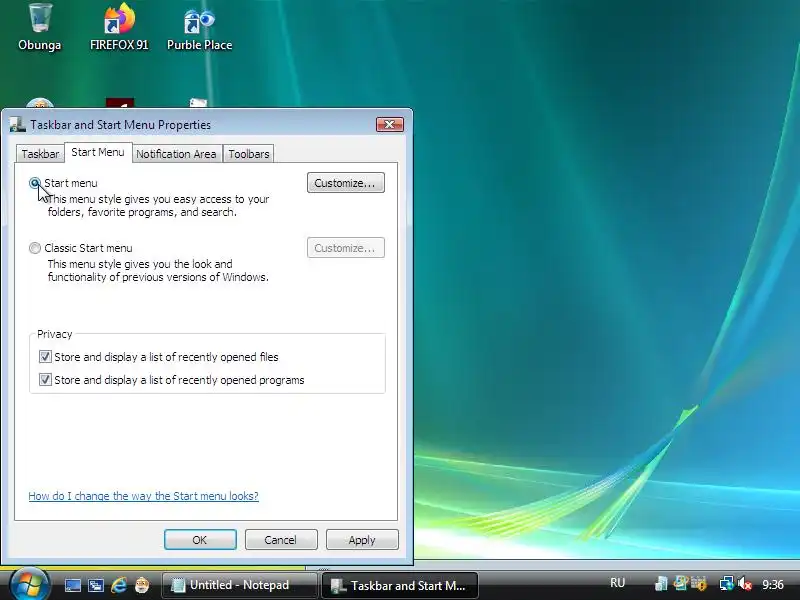Click the network tray icon
The height and width of the screenshot is (600, 800).
(726, 584)
